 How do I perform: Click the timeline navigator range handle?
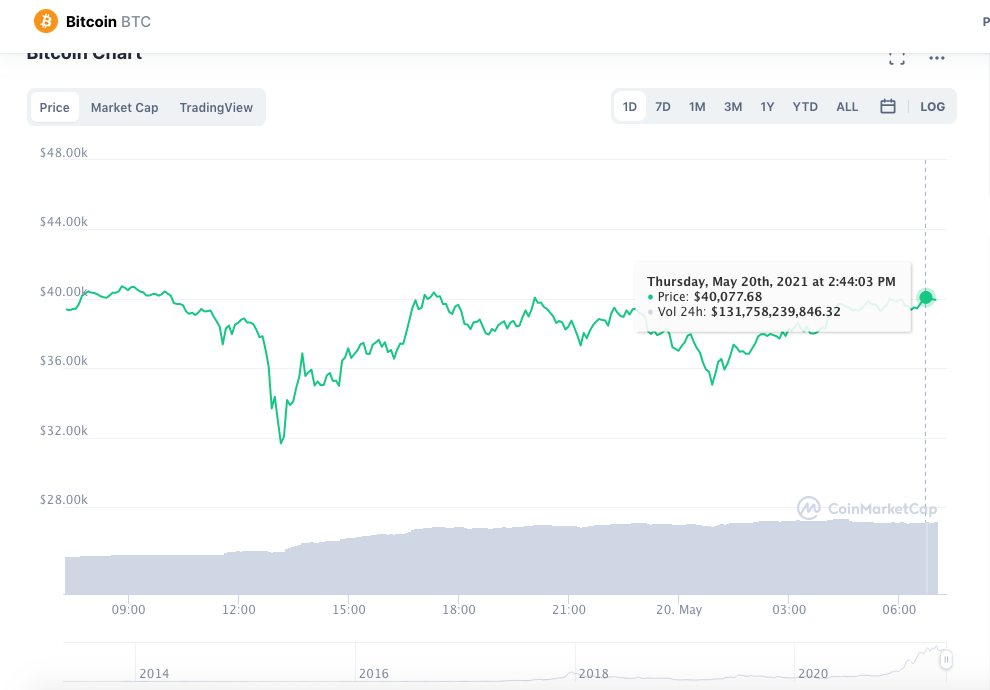click(x=946, y=660)
